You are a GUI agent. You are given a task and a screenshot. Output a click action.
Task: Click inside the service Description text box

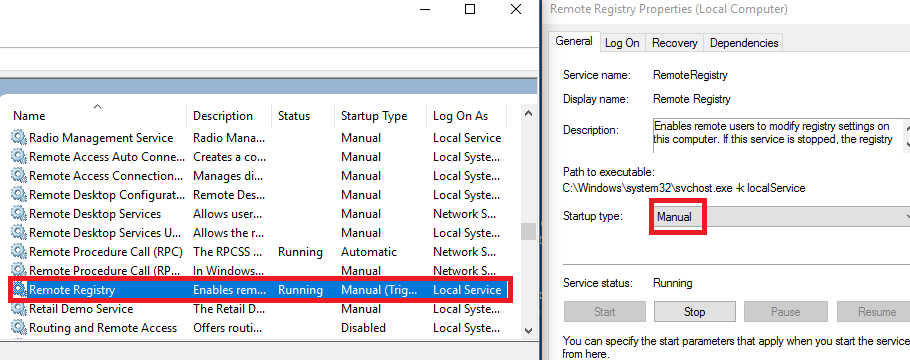778,135
